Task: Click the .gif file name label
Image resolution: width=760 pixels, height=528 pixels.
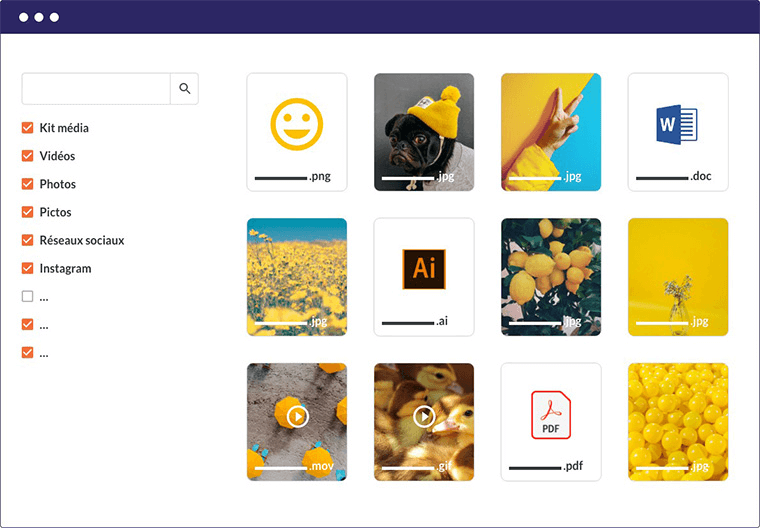Action: [x=418, y=466]
